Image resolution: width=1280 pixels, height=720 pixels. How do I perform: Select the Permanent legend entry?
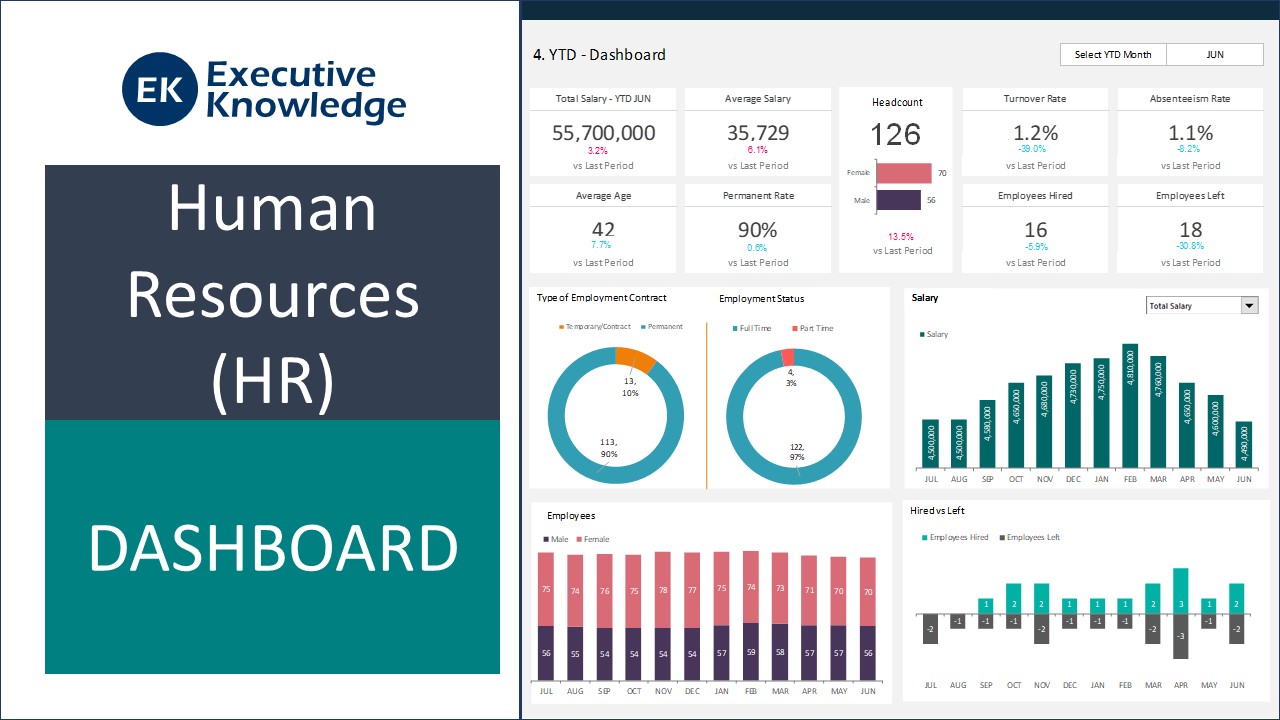pyautogui.click(x=662, y=327)
